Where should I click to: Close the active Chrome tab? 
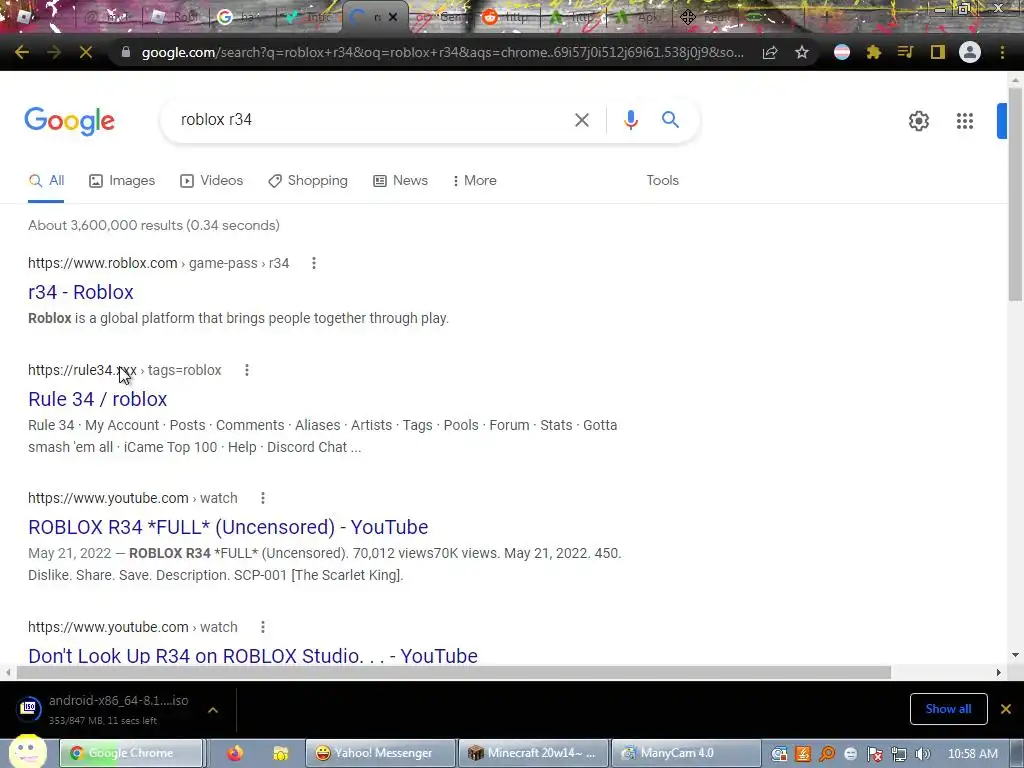[392, 17]
